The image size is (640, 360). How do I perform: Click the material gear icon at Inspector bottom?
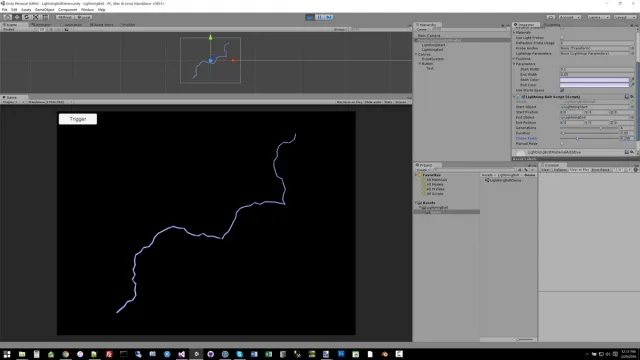(632, 152)
